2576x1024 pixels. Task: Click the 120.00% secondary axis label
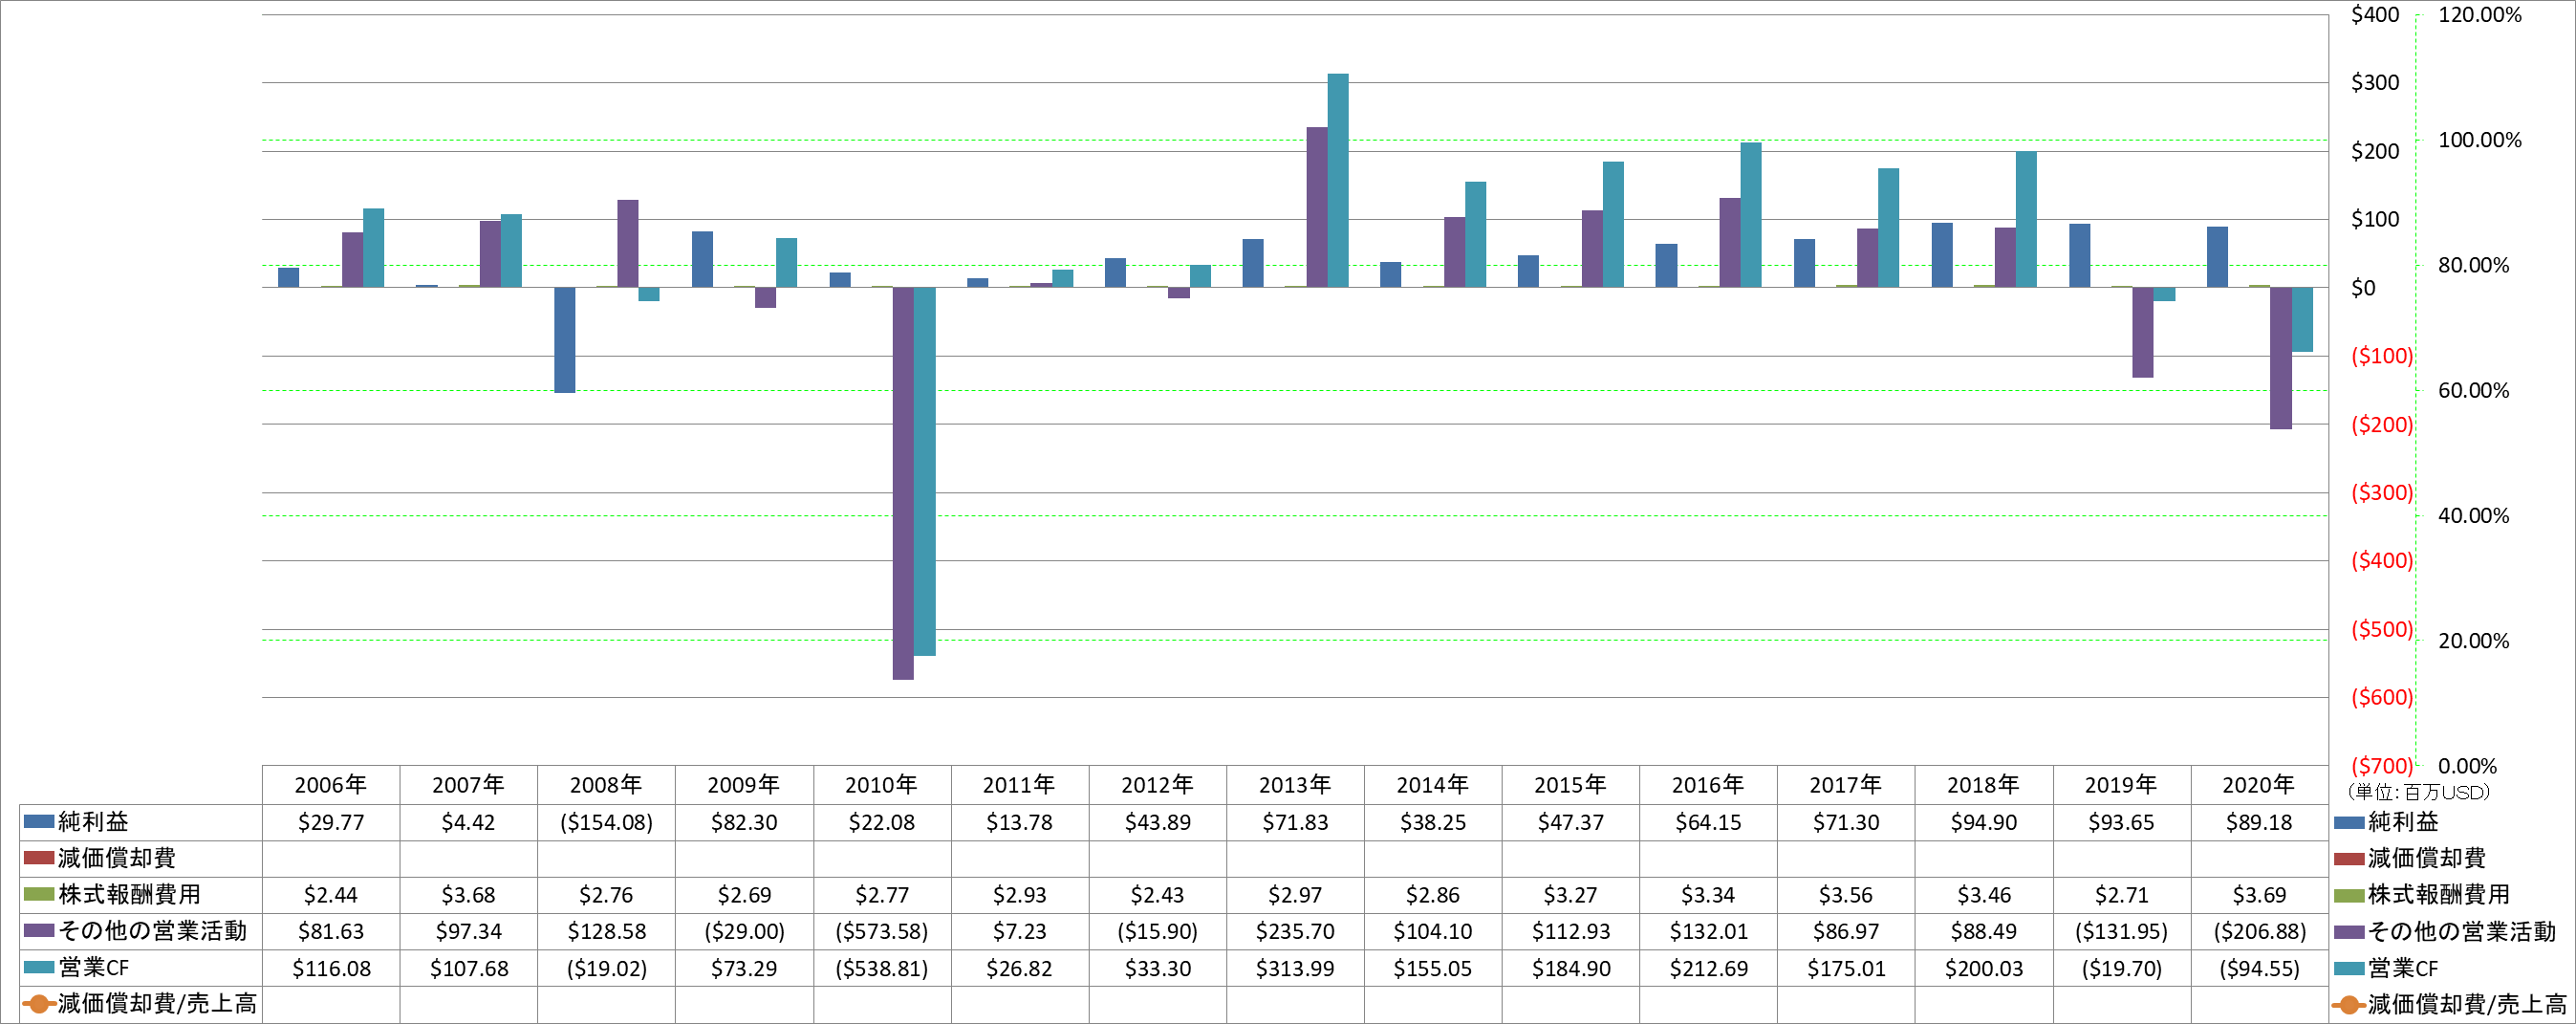pyautogui.click(x=2480, y=14)
